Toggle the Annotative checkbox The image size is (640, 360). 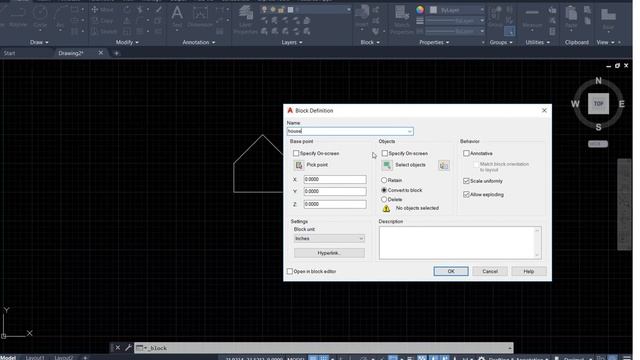coord(466,153)
